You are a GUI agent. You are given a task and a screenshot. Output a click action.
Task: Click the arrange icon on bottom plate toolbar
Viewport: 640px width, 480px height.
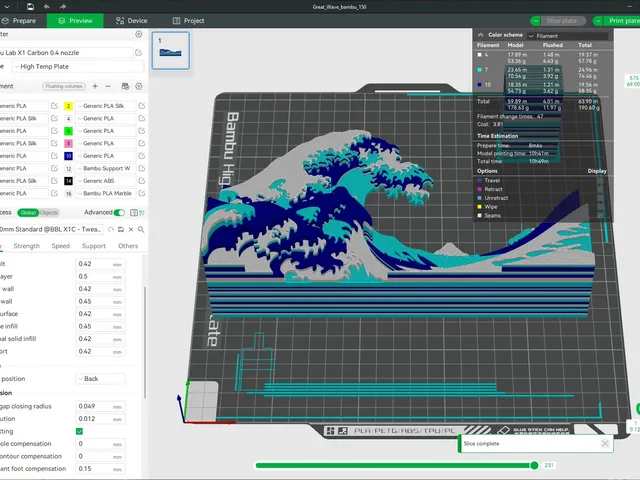pos(330,431)
